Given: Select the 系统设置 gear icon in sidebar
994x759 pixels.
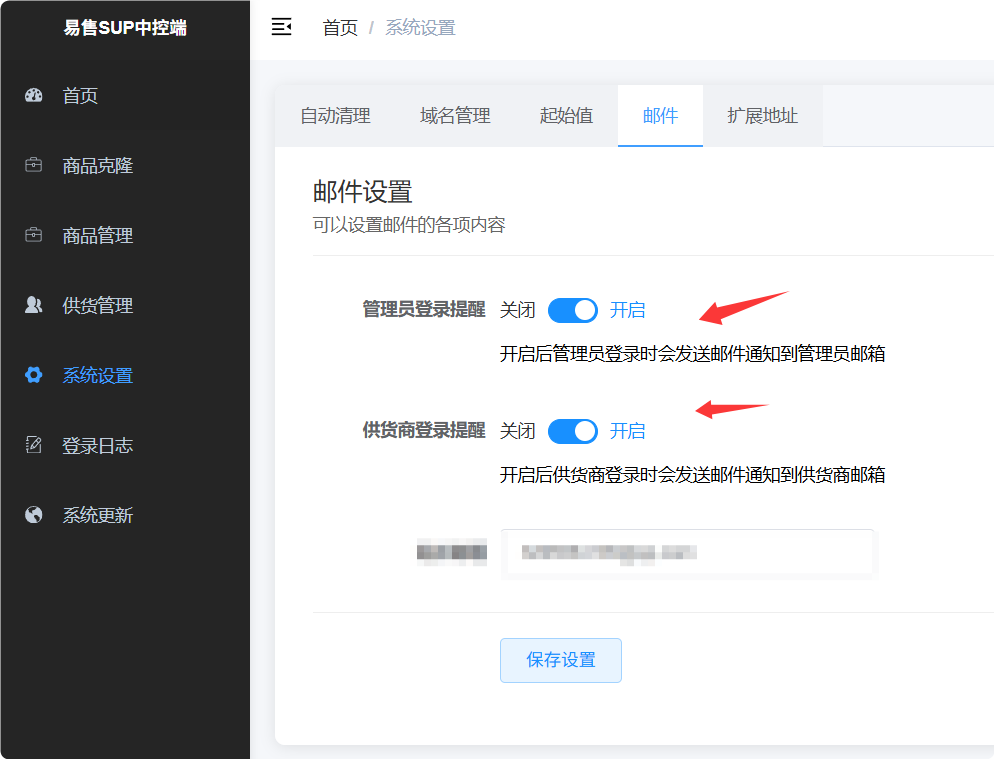Looking at the screenshot, I should 33,375.
